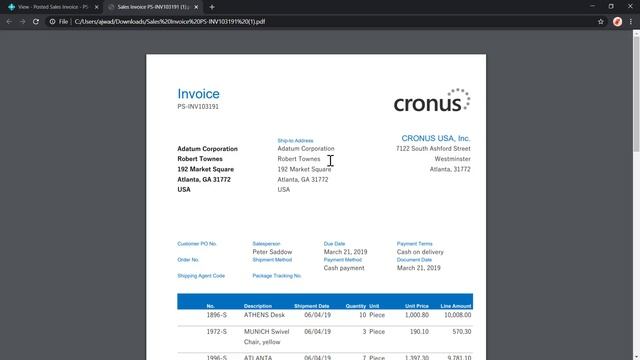This screenshot has height=360, width=640.
Task: Click line amount 10,008.00
Action: [x=458, y=315]
